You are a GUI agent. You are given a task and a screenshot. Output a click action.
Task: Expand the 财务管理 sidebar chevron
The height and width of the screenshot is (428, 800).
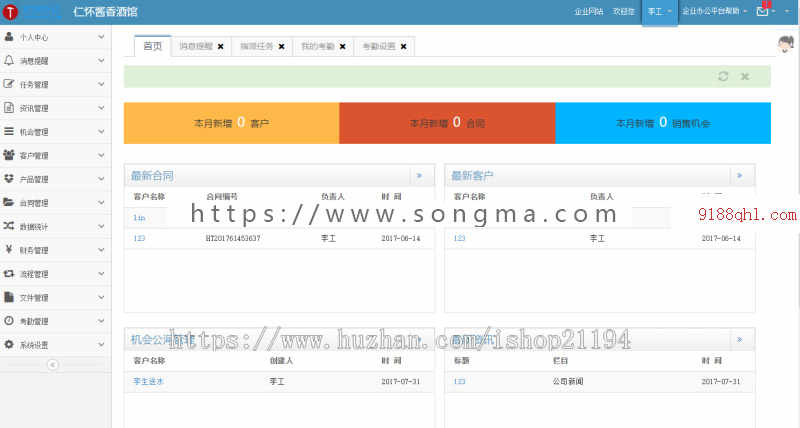tap(101, 249)
